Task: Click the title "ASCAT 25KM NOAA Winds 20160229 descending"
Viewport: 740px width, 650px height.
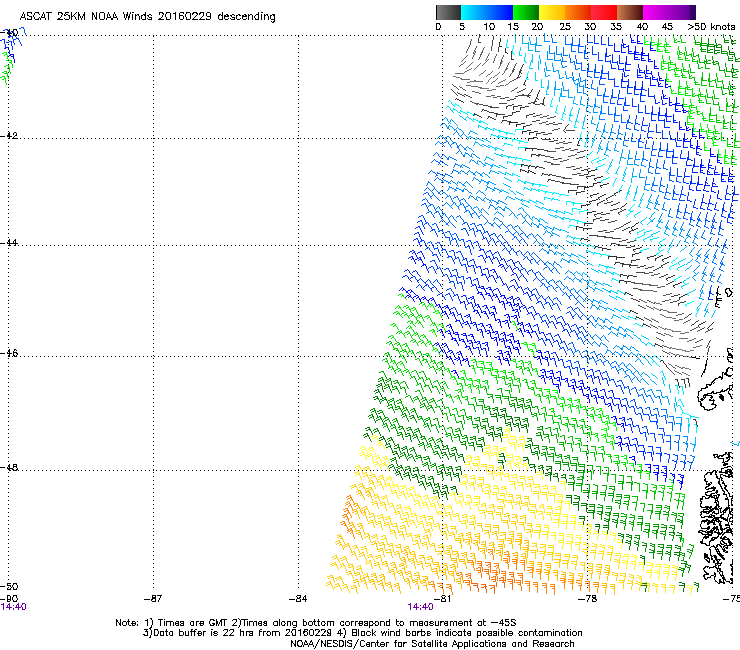Action: (x=148, y=17)
